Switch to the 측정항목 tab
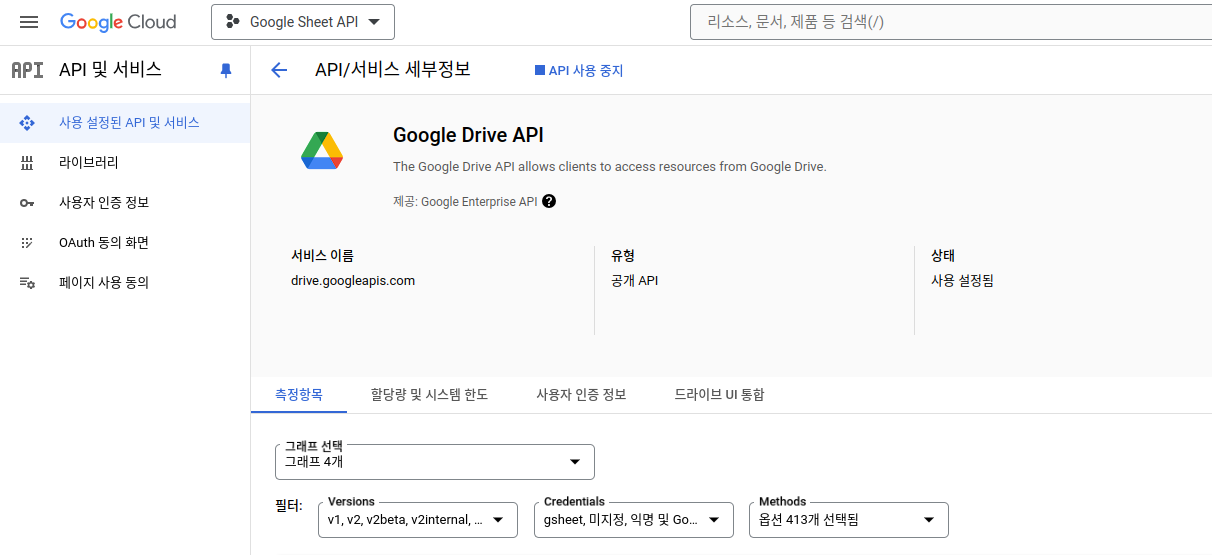The width and height of the screenshot is (1212, 555). pos(299,394)
